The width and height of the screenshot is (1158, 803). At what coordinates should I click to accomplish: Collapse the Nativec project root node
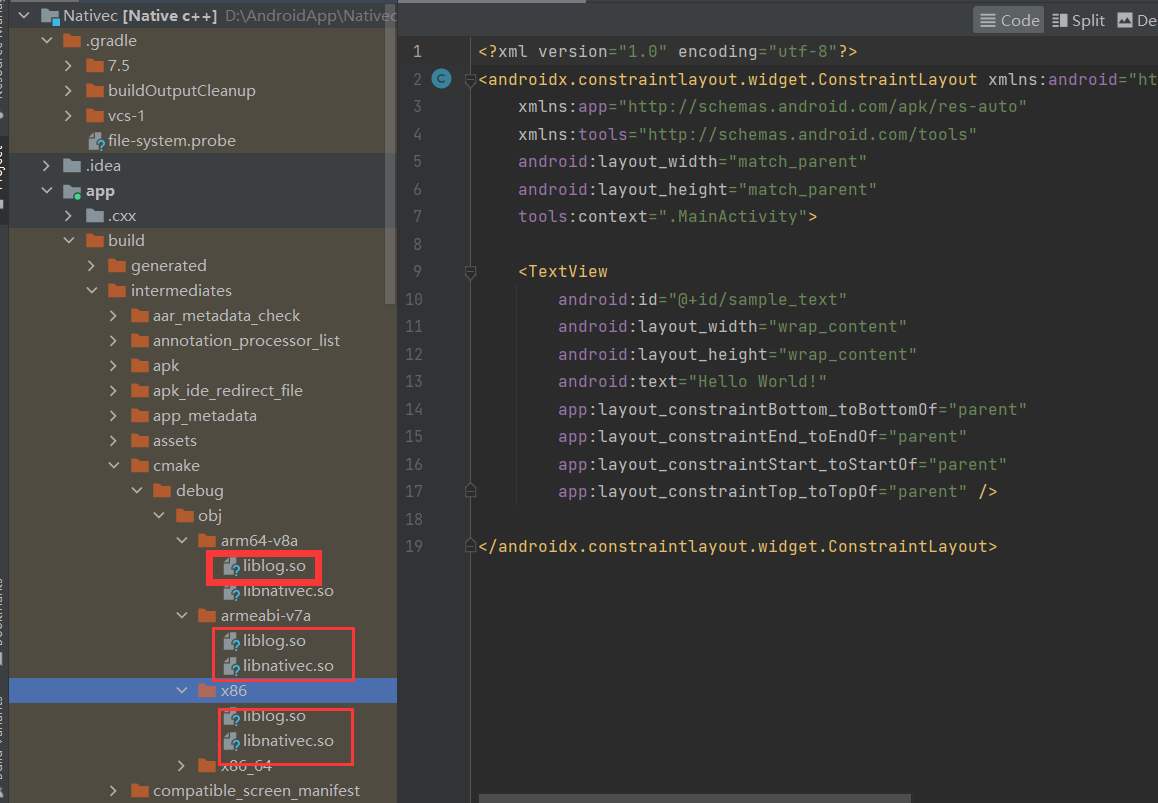24,16
